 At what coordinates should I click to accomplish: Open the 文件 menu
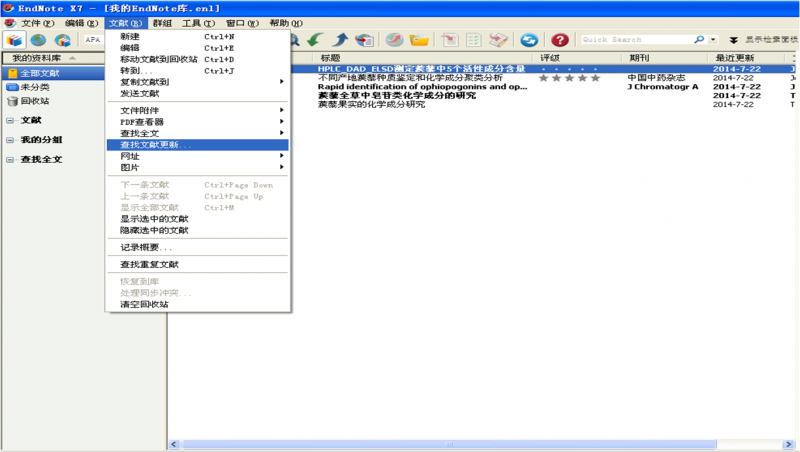[x=37, y=23]
